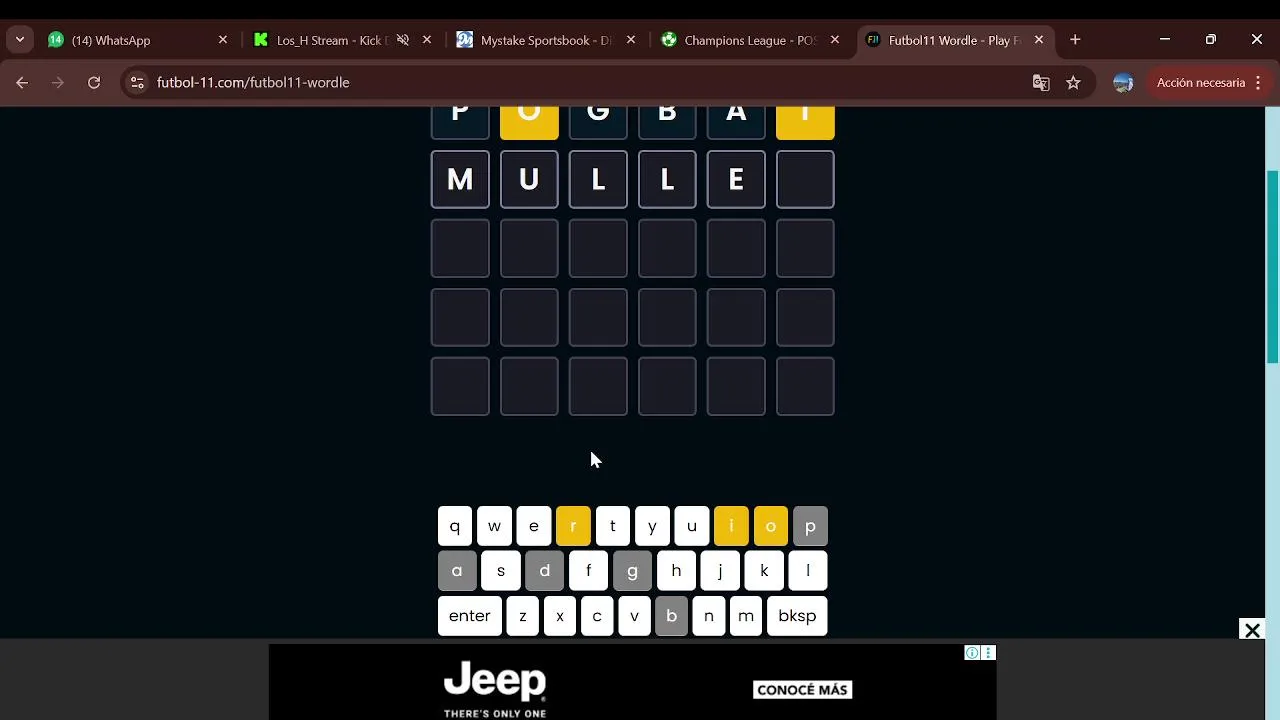The height and width of the screenshot is (720, 1280).
Task: Tap the n key on the on-screen keyboard
Action: coord(709,616)
